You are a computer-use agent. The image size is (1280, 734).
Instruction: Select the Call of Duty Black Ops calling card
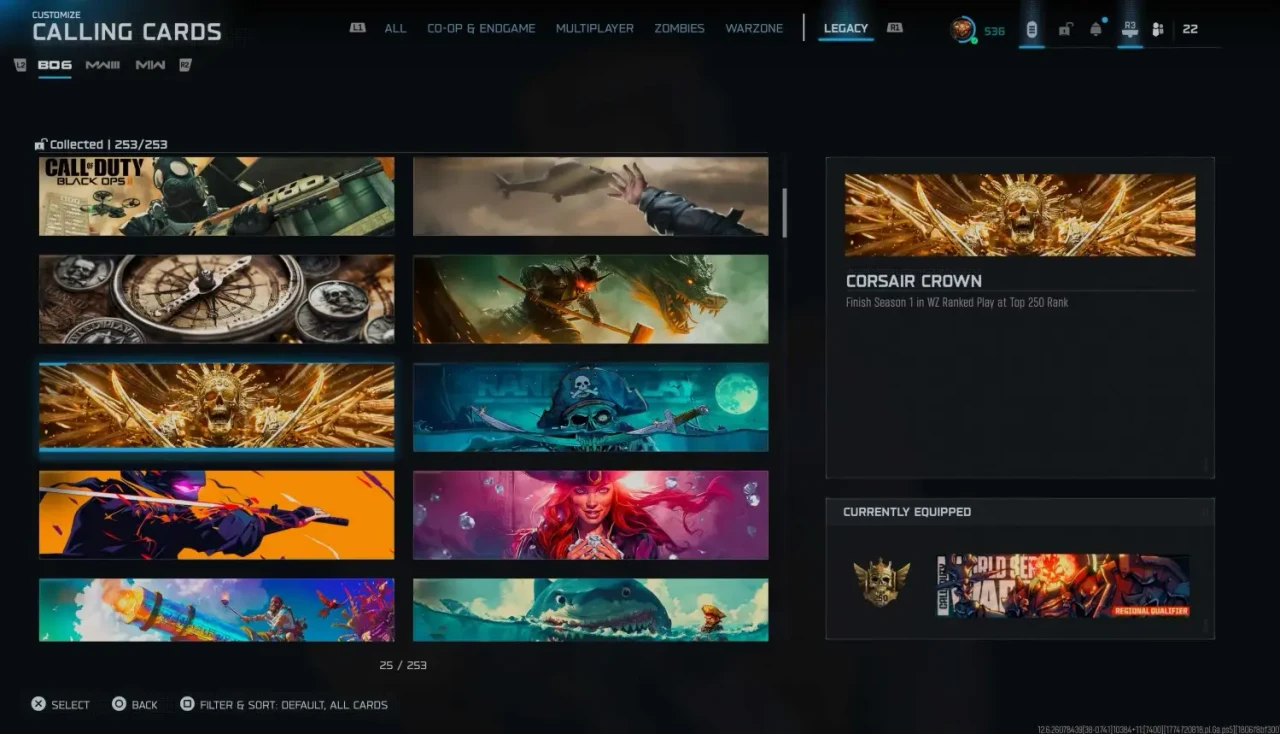[x=217, y=196]
